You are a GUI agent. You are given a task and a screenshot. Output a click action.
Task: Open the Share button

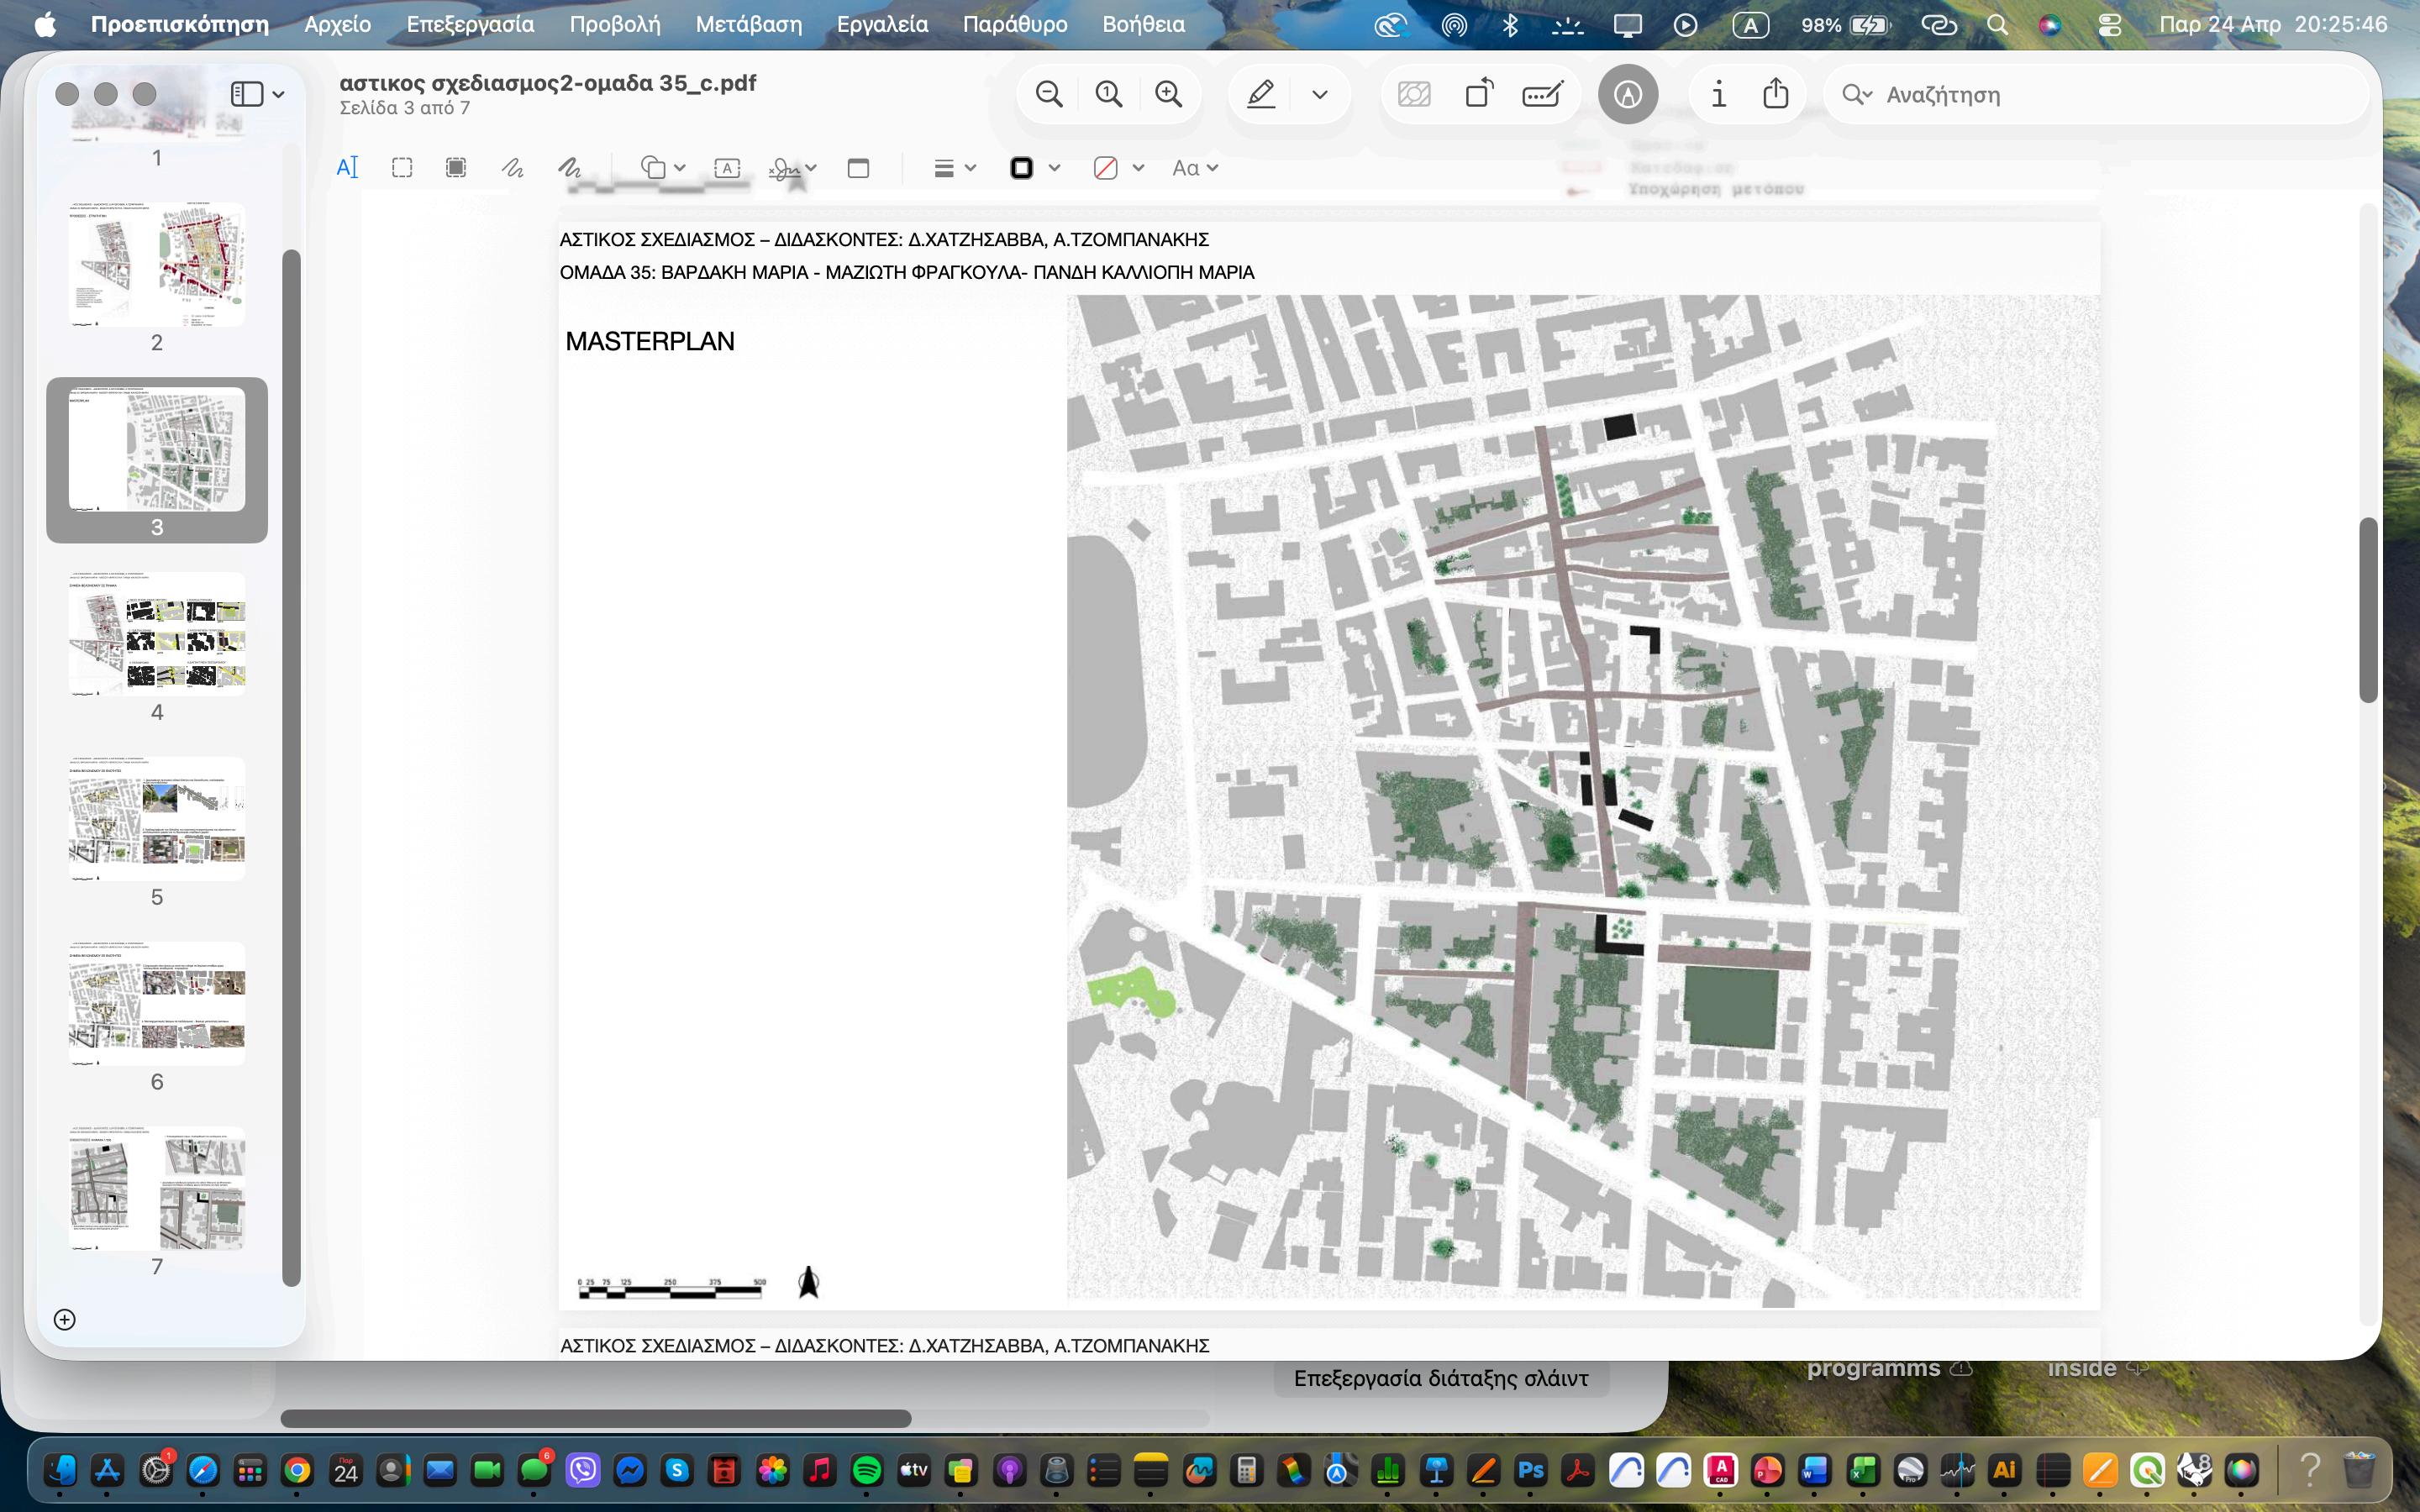pyautogui.click(x=1775, y=94)
